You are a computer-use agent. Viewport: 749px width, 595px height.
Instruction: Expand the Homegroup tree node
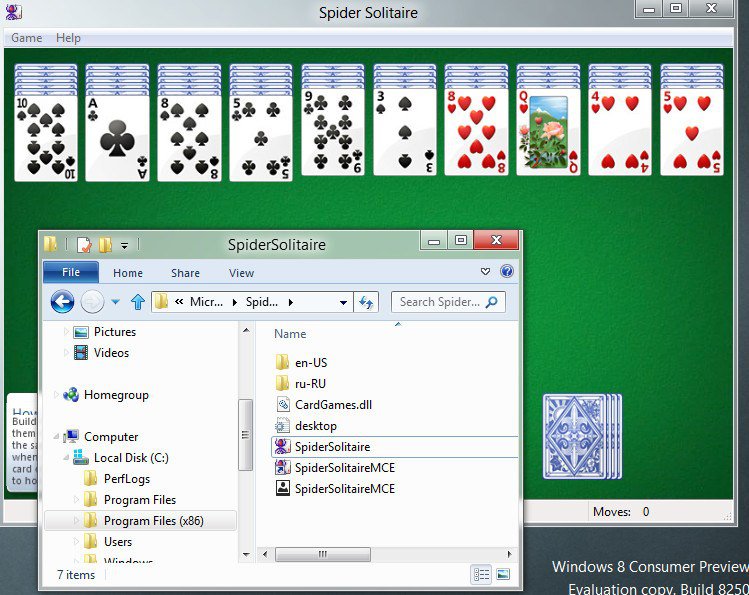pos(56,394)
